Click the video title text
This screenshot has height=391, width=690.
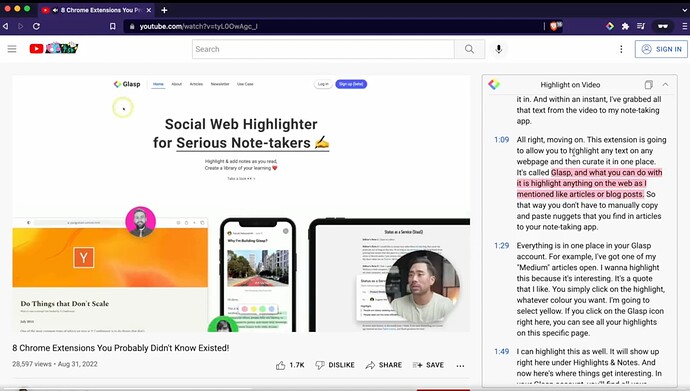point(121,348)
